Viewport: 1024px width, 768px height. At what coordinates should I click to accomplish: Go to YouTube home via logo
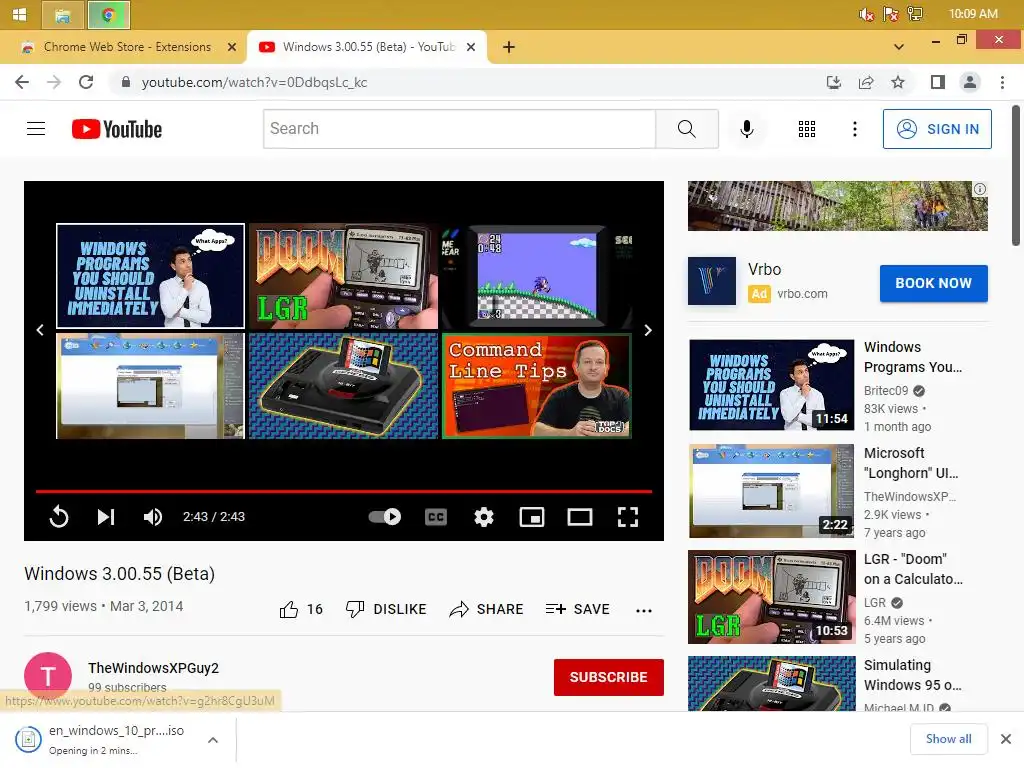(117, 129)
